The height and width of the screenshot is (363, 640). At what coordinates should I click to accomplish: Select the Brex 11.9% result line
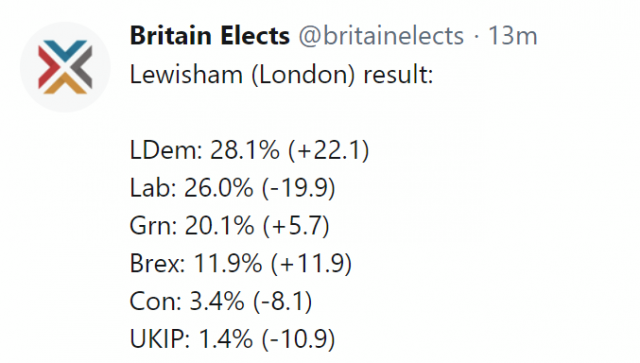pos(241,263)
